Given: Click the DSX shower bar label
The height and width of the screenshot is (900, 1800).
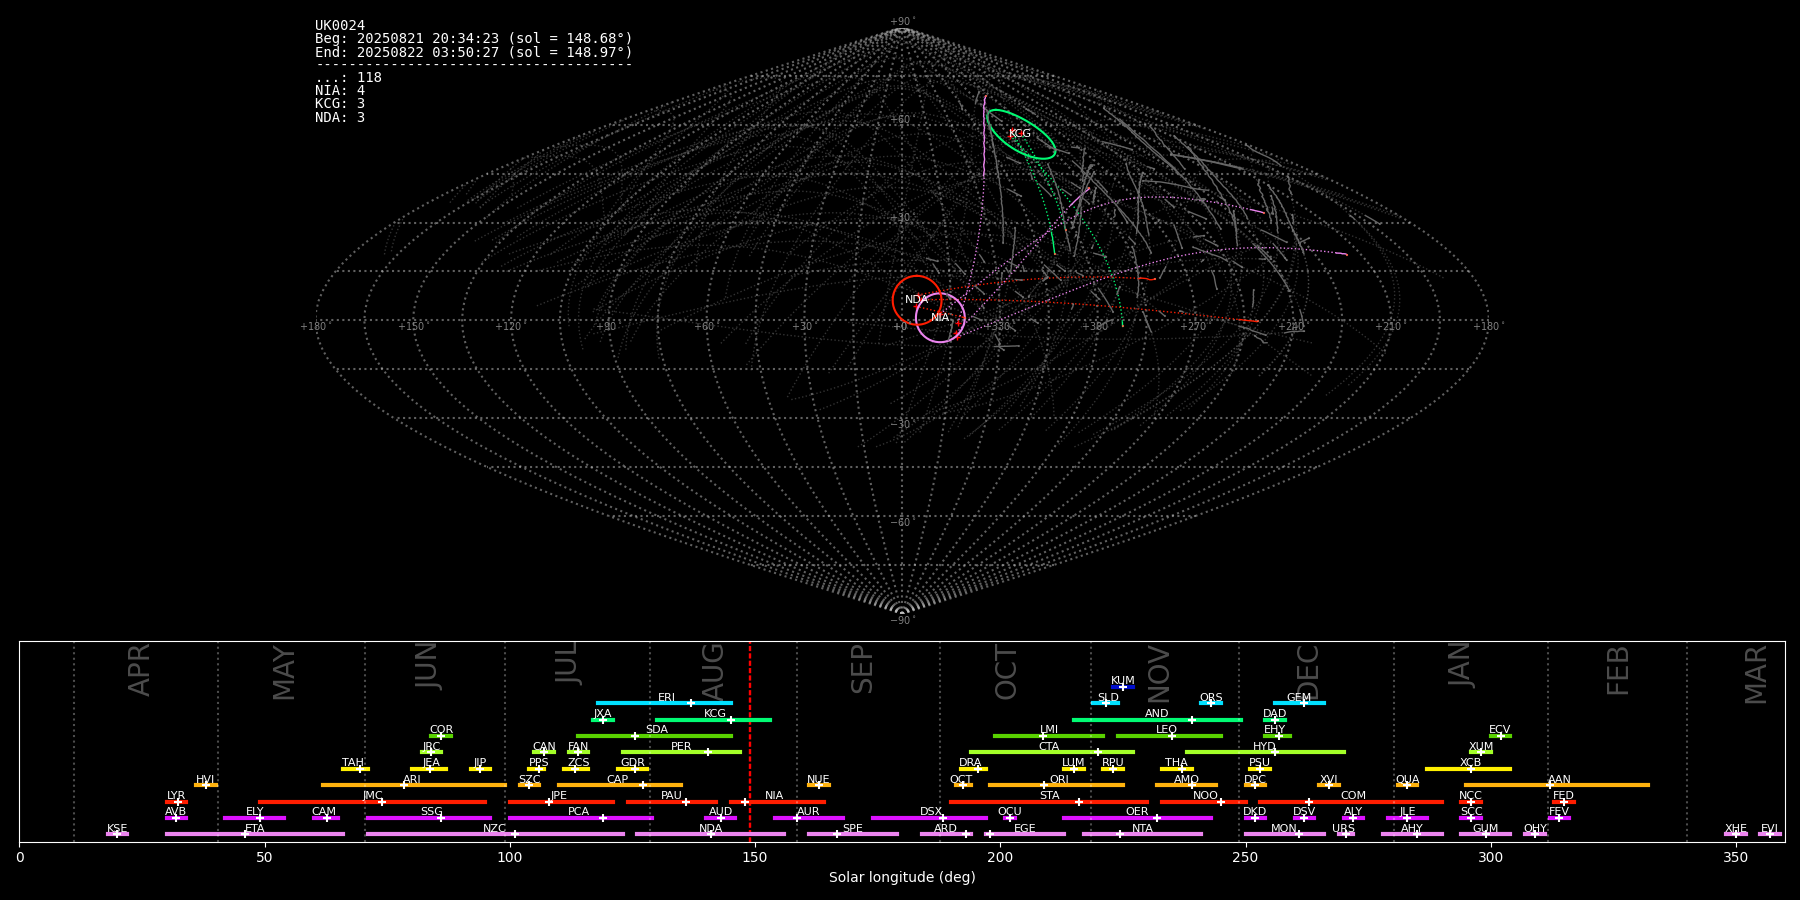Looking at the screenshot, I should point(931,812).
